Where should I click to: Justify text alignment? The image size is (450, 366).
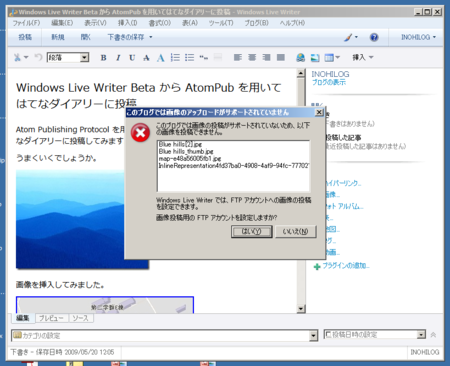[281, 57]
